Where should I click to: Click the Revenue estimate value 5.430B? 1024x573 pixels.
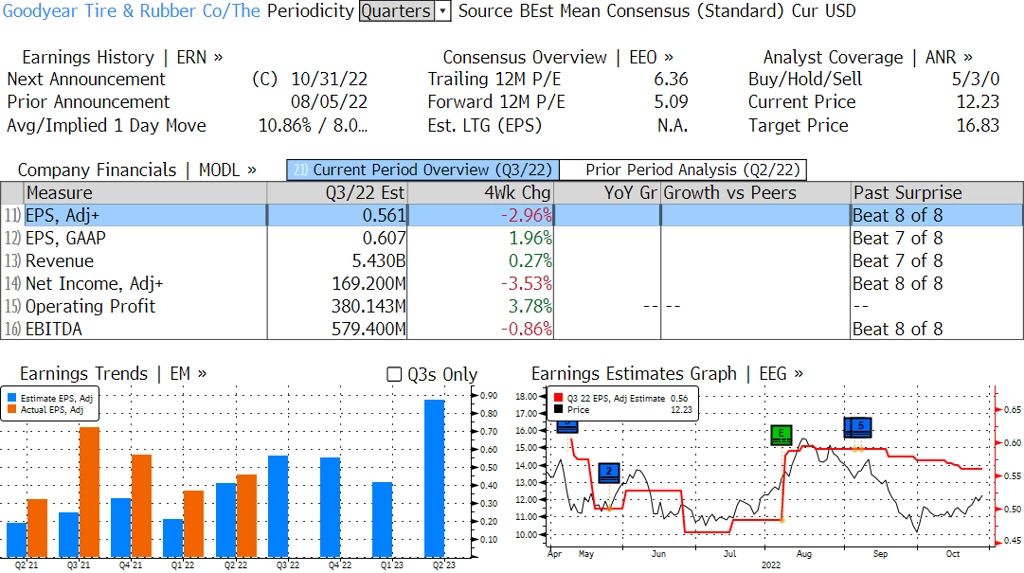tap(379, 261)
